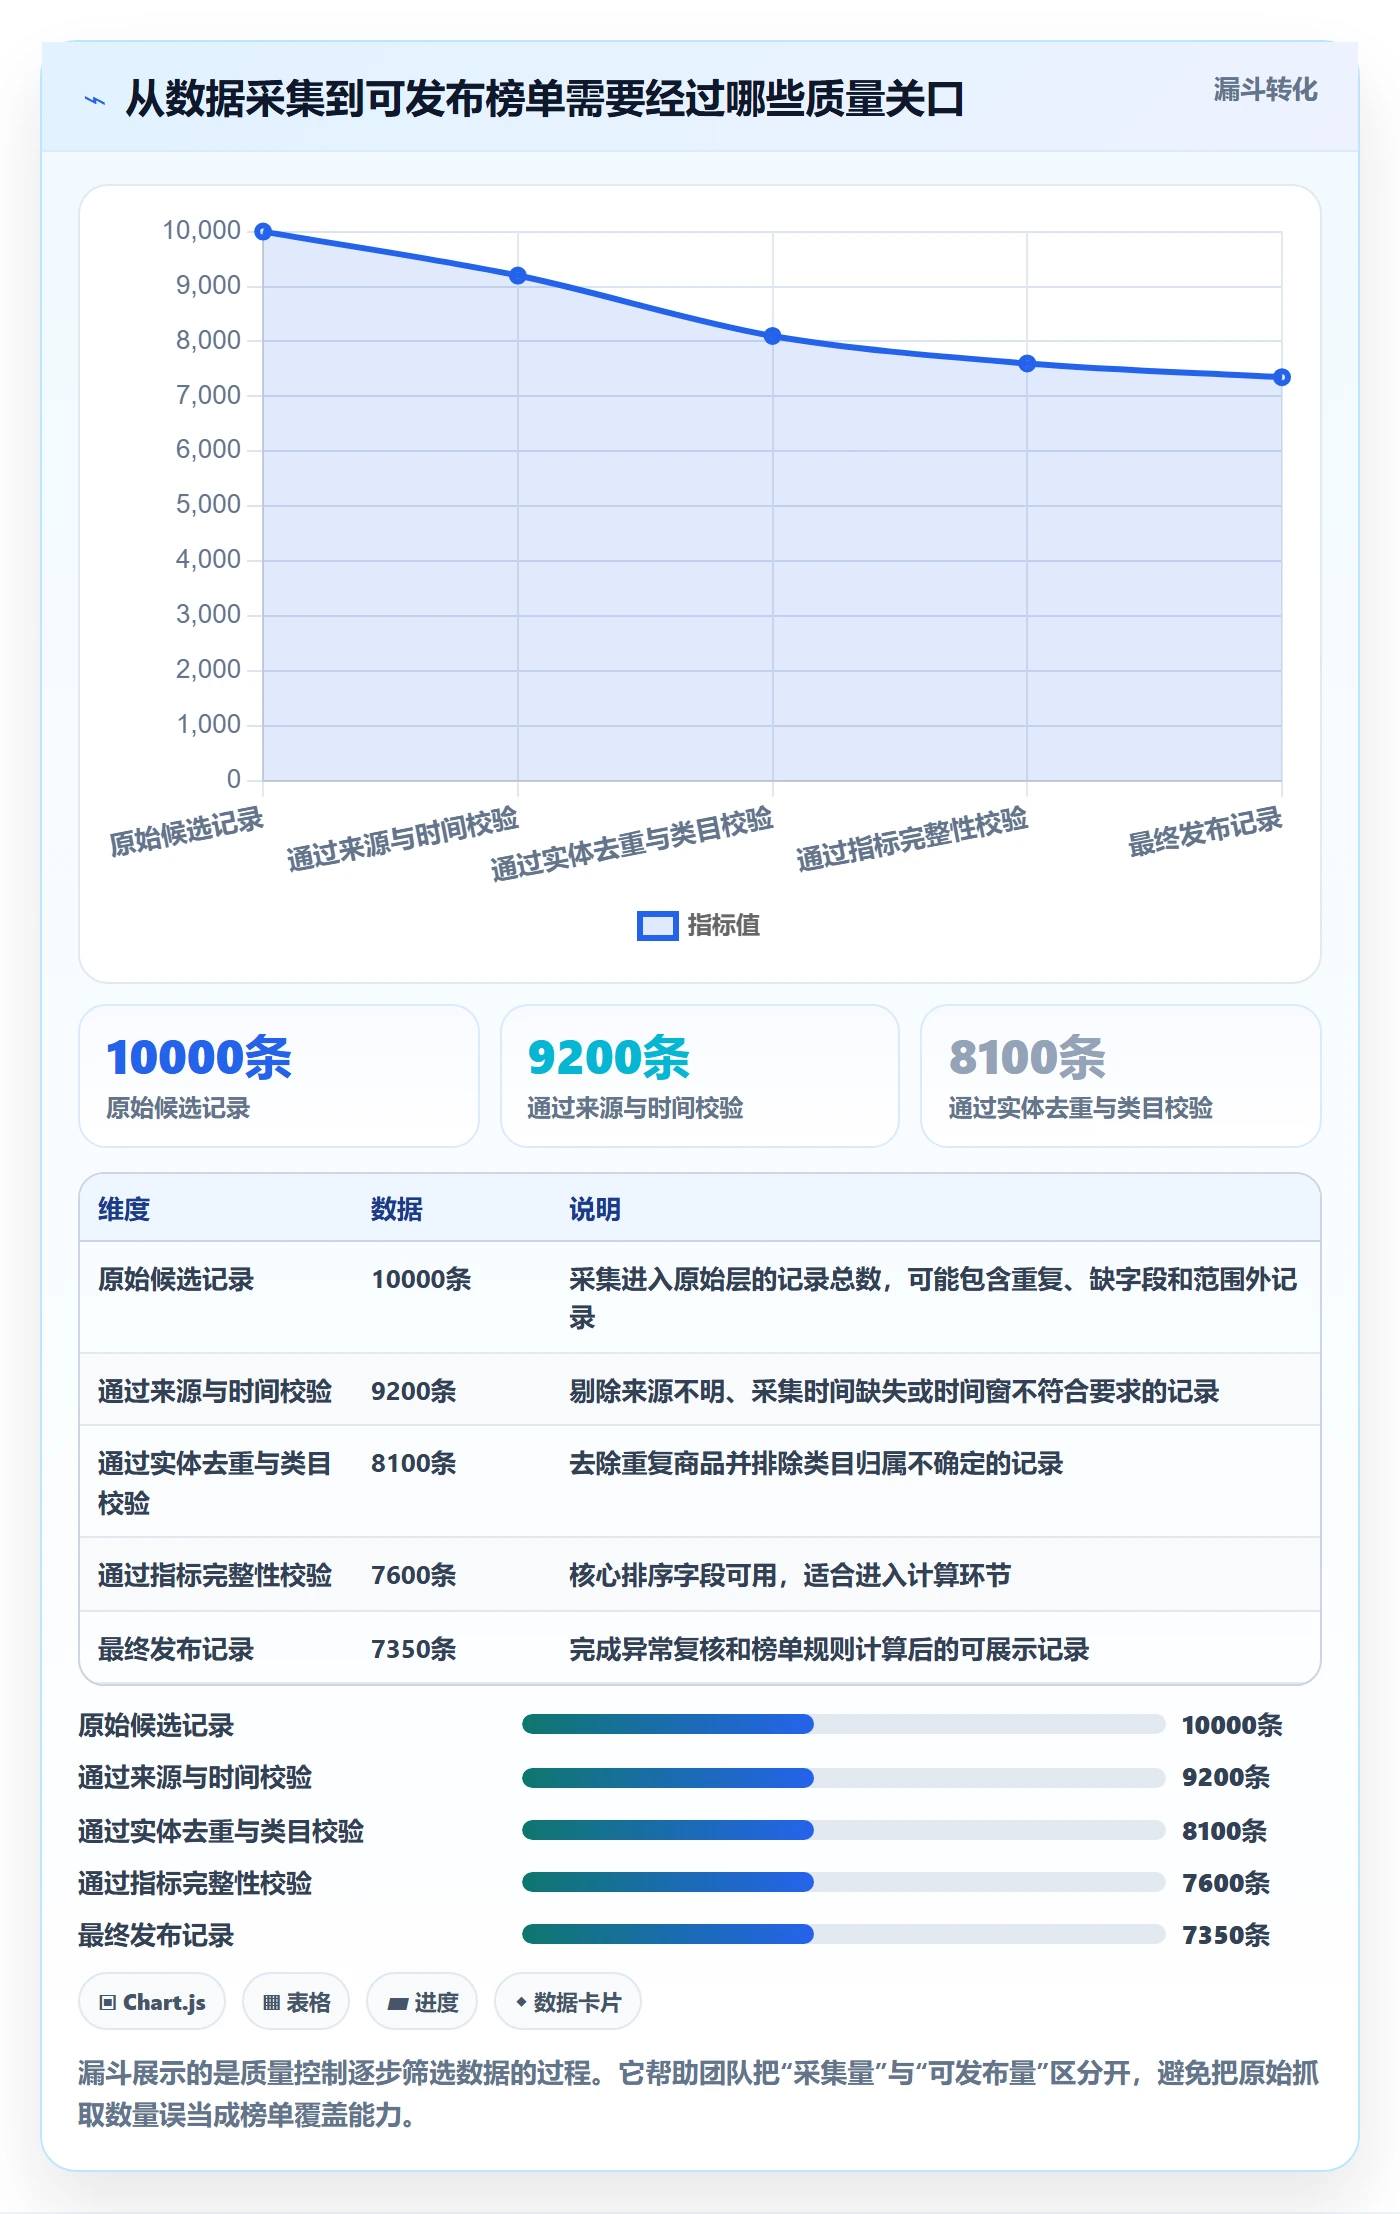Click description 核心排序字段可用，适合进入计算环节
Viewport: 1400px width, 2214px height.
(790, 1576)
